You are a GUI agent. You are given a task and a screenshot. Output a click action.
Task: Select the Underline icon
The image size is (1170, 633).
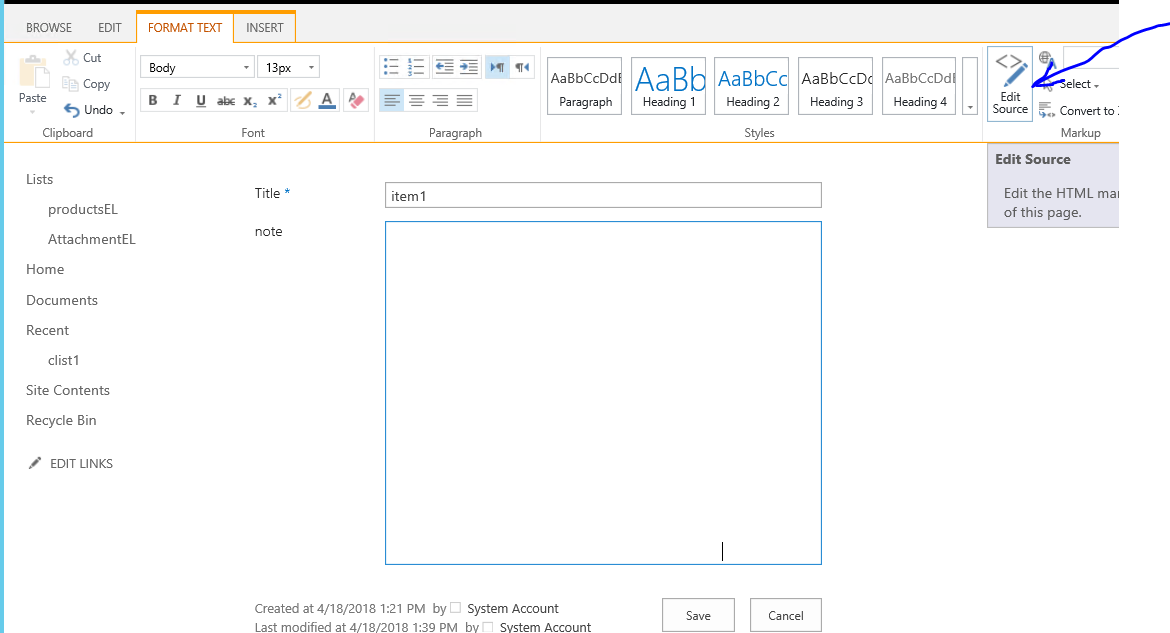click(x=199, y=100)
